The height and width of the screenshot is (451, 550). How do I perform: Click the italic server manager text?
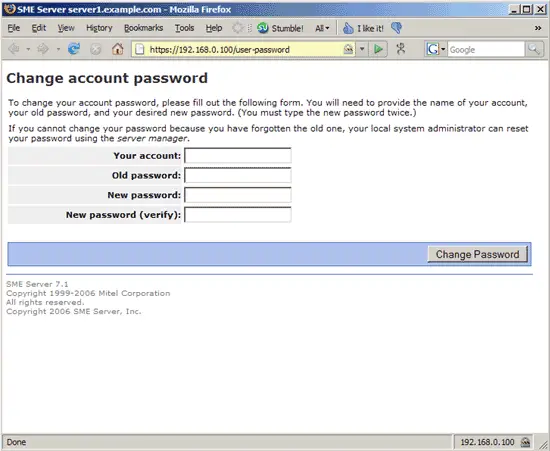pyautogui.click(x=152, y=138)
